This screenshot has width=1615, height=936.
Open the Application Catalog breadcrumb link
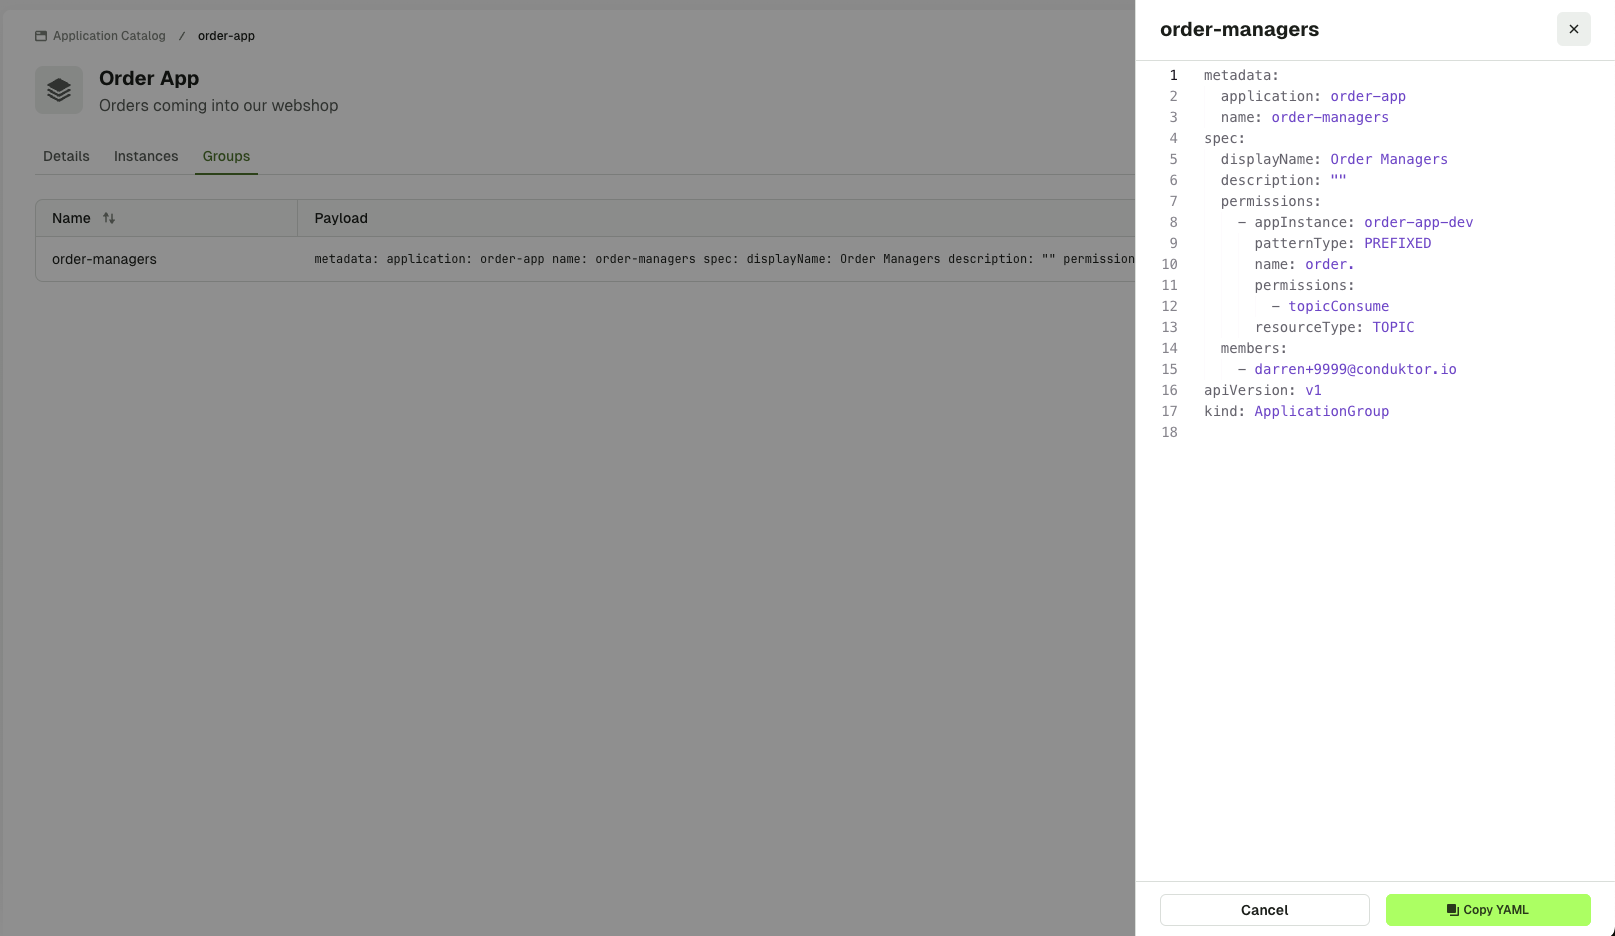coord(109,36)
